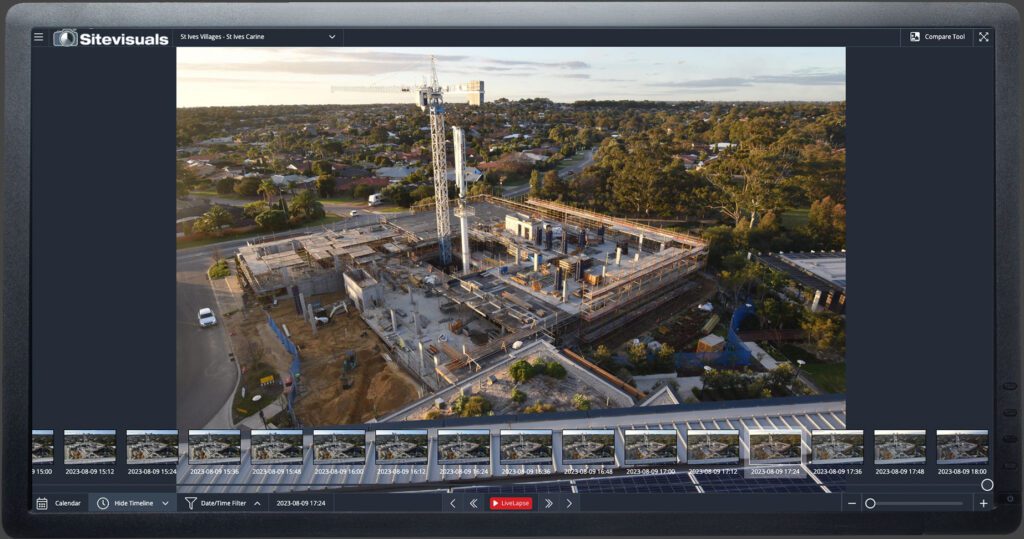Select the 2023-08-09 15:12 thumbnail
This screenshot has width=1024, height=539.
tap(90, 447)
